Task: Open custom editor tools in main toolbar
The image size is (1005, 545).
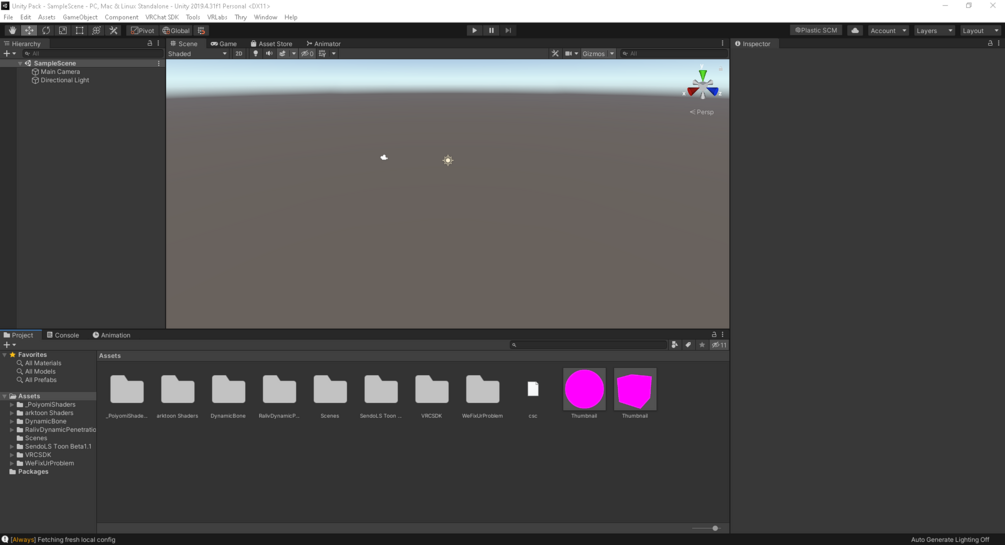Action: pyautogui.click(x=113, y=30)
